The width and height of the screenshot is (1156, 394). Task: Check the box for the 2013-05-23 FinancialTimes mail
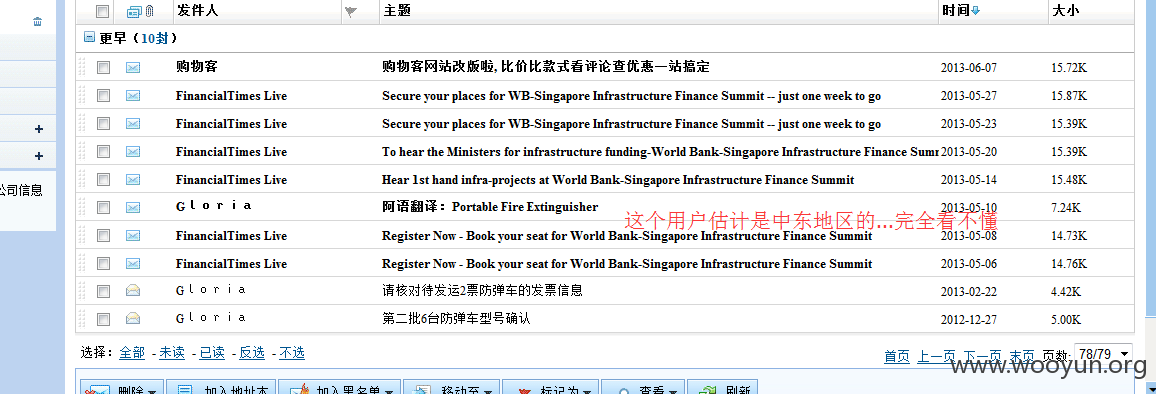click(x=103, y=123)
